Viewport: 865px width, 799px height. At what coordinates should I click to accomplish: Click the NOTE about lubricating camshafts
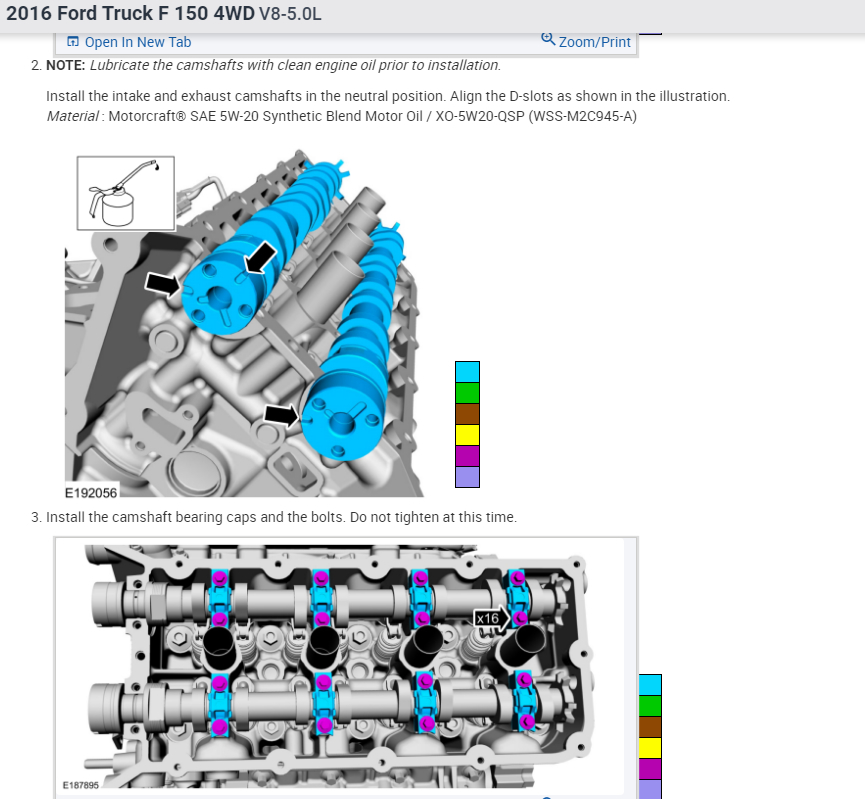[274, 65]
